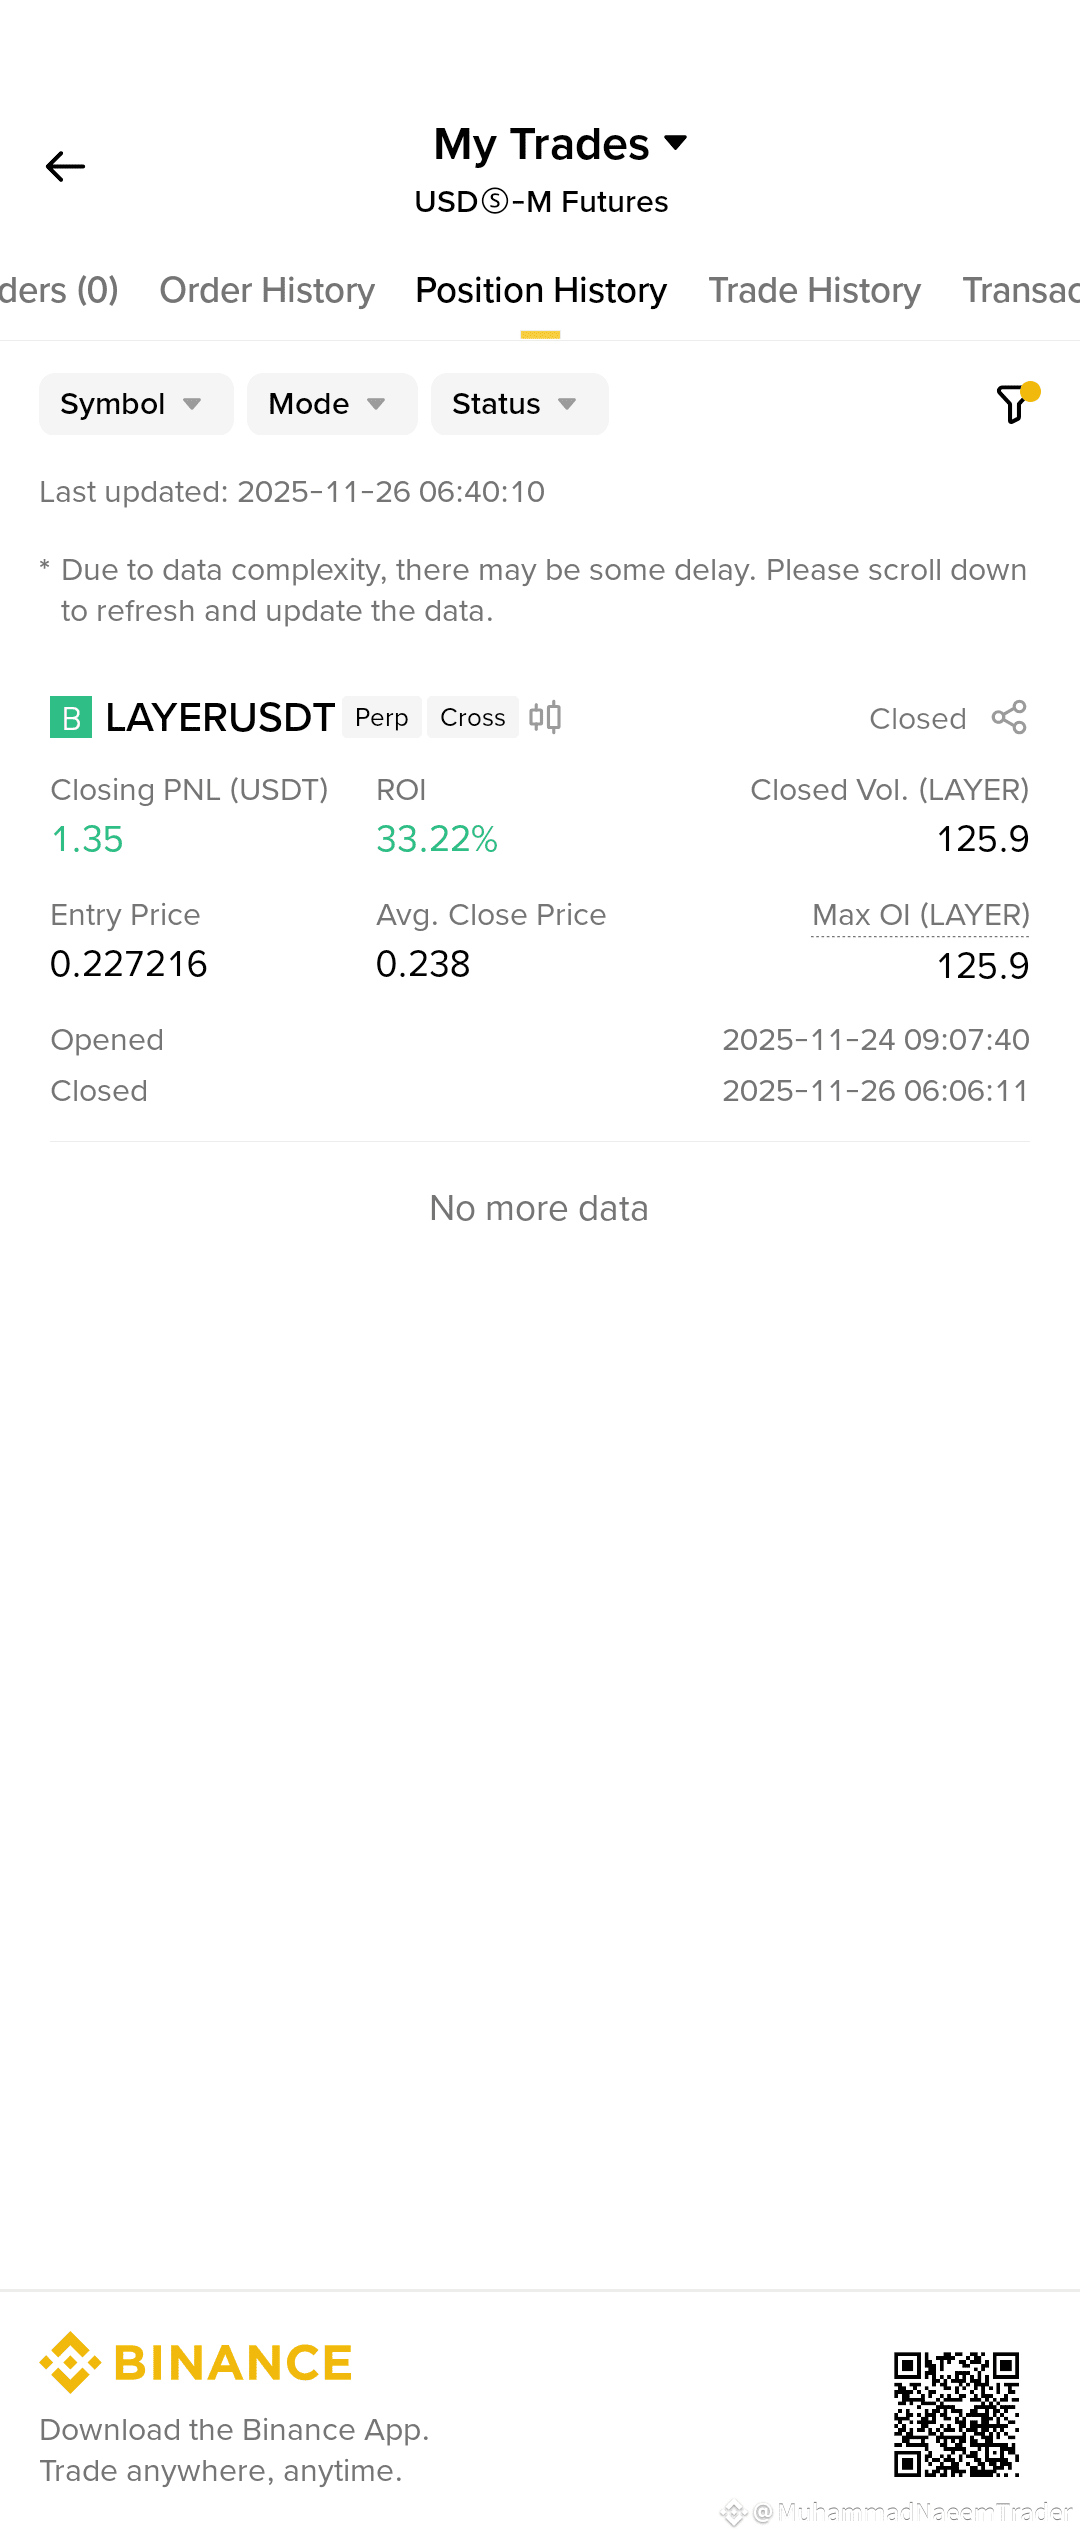The width and height of the screenshot is (1080, 2538).
Task: Share the LAYERUSDT closed position
Action: tap(1009, 717)
